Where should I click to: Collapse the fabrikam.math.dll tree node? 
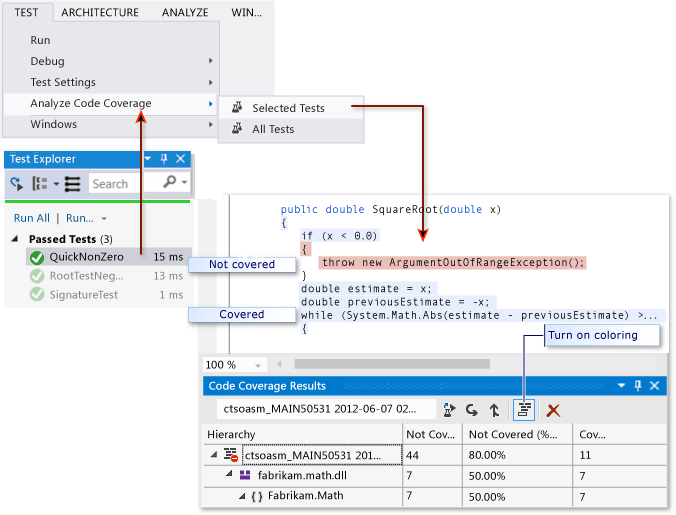click(x=229, y=476)
